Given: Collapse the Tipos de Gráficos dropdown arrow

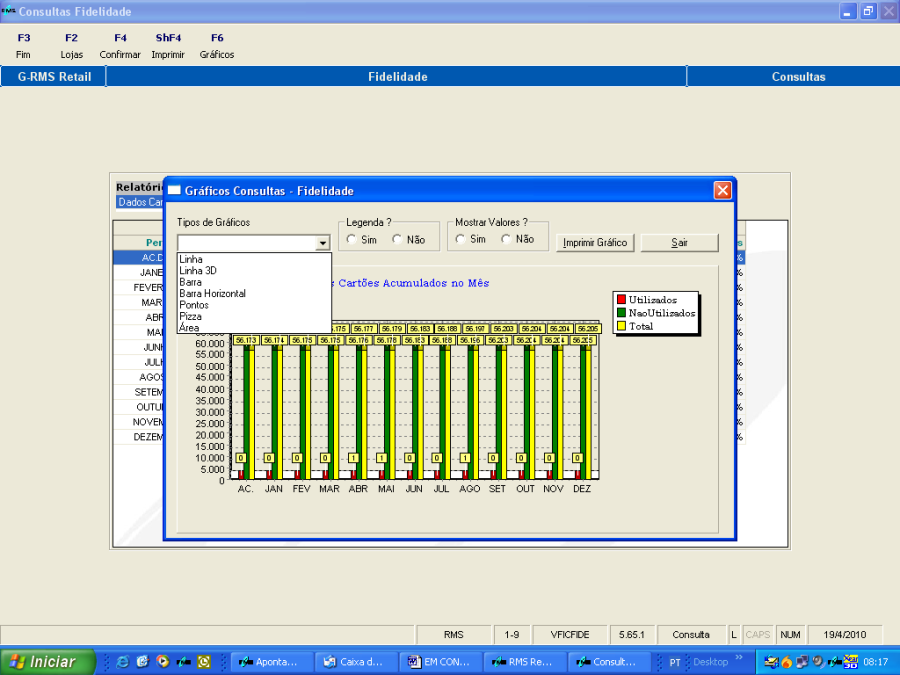Looking at the screenshot, I should pyautogui.click(x=322, y=243).
